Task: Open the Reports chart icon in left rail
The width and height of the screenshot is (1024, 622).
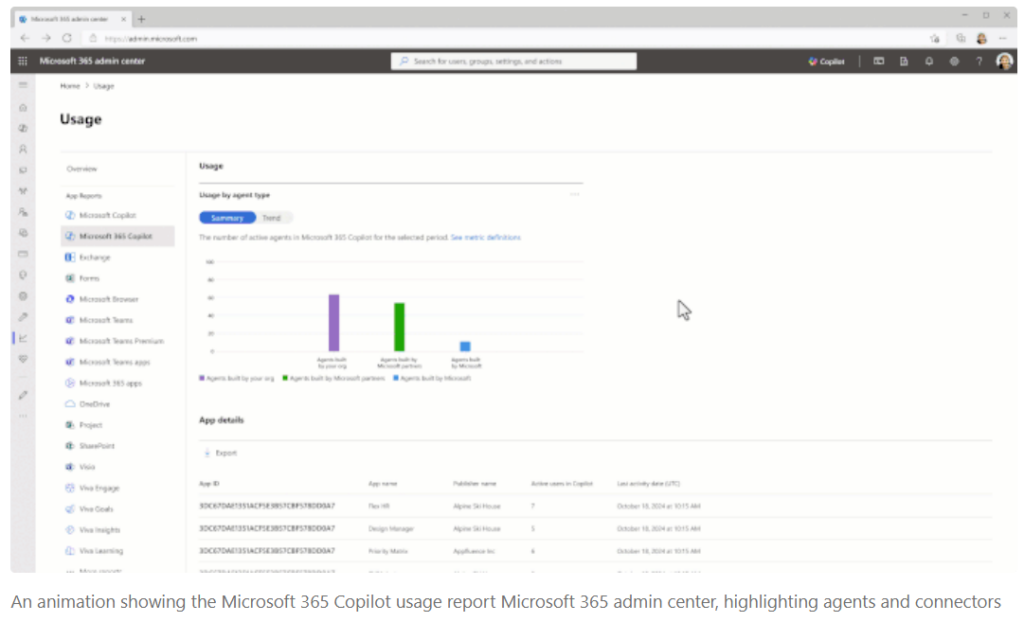Action: pyautogui.click(x=23, y=338)
